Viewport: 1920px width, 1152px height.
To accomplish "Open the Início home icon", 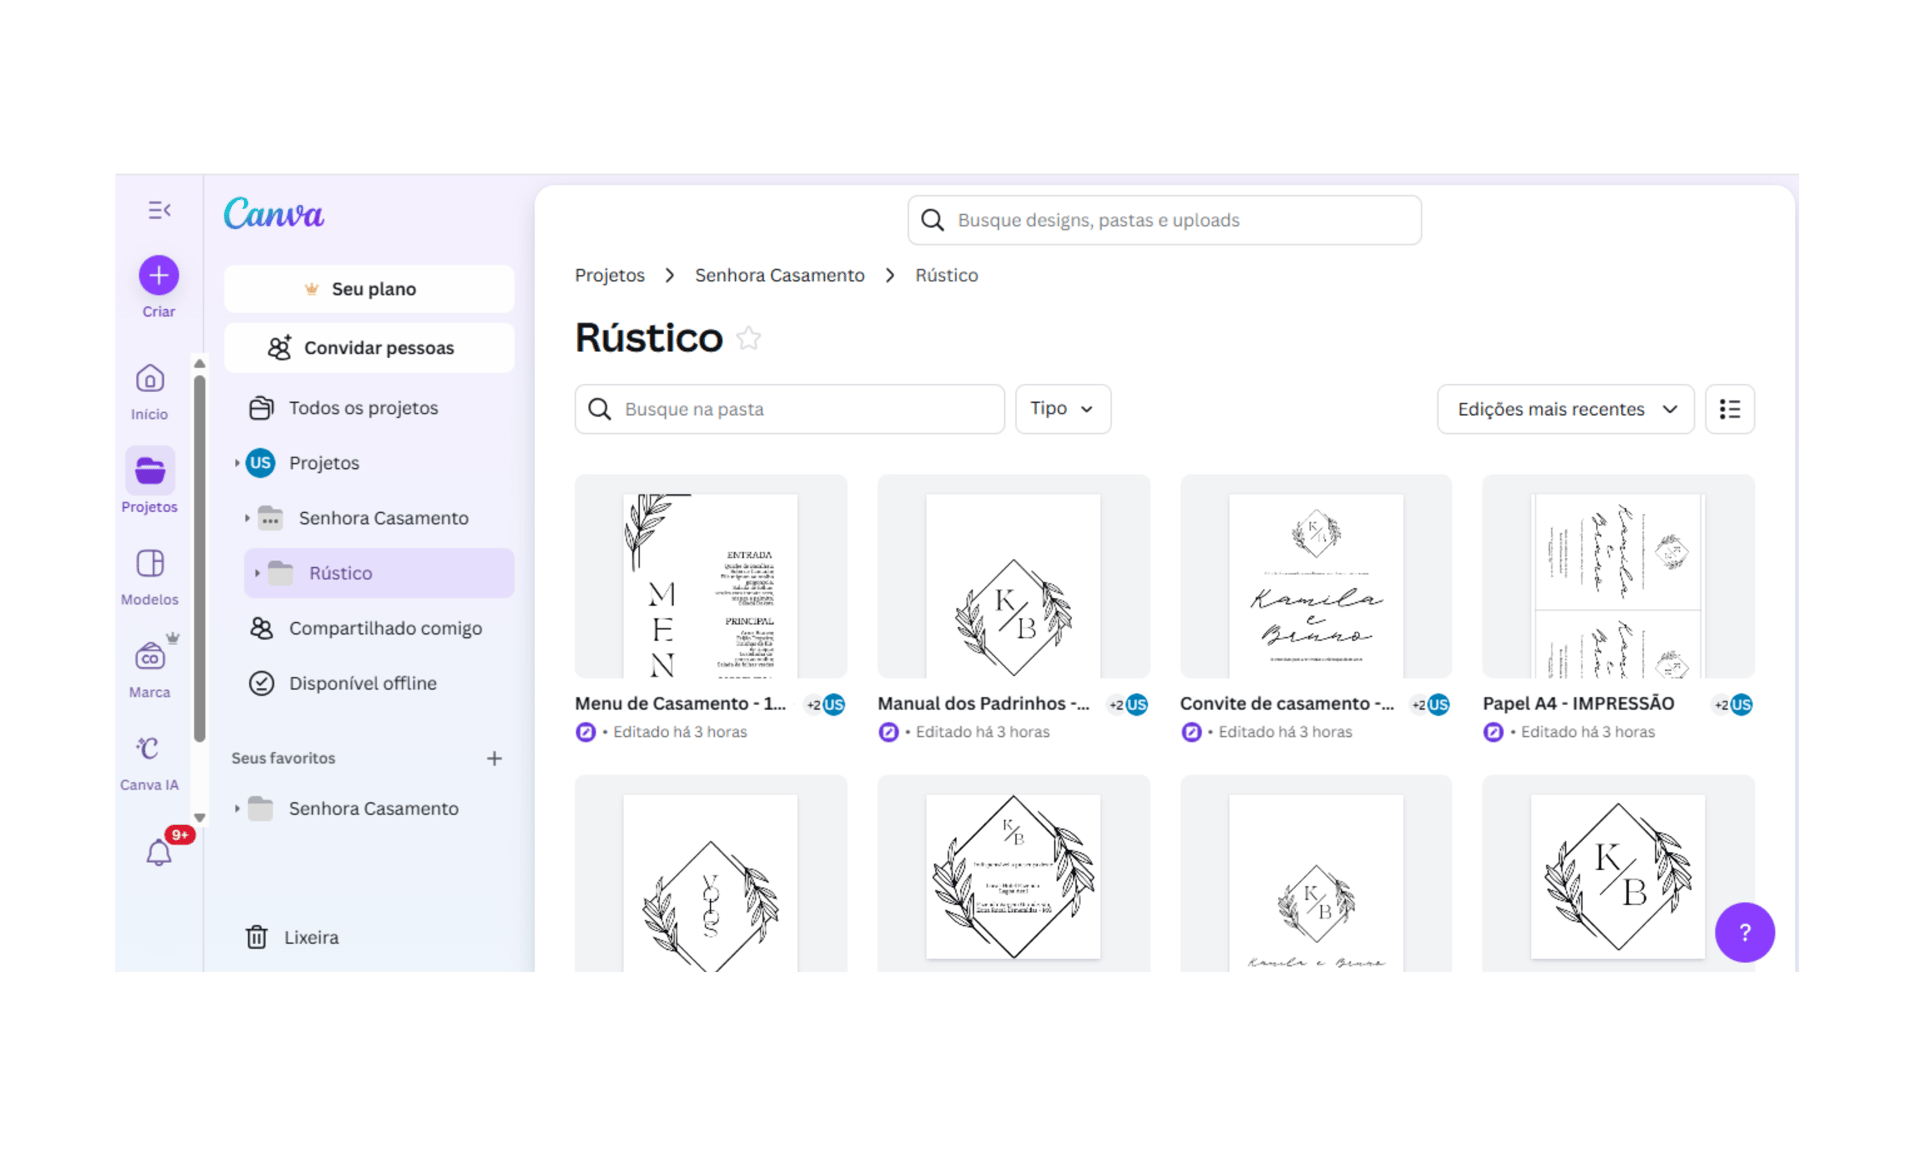I will tap(150, 379).
